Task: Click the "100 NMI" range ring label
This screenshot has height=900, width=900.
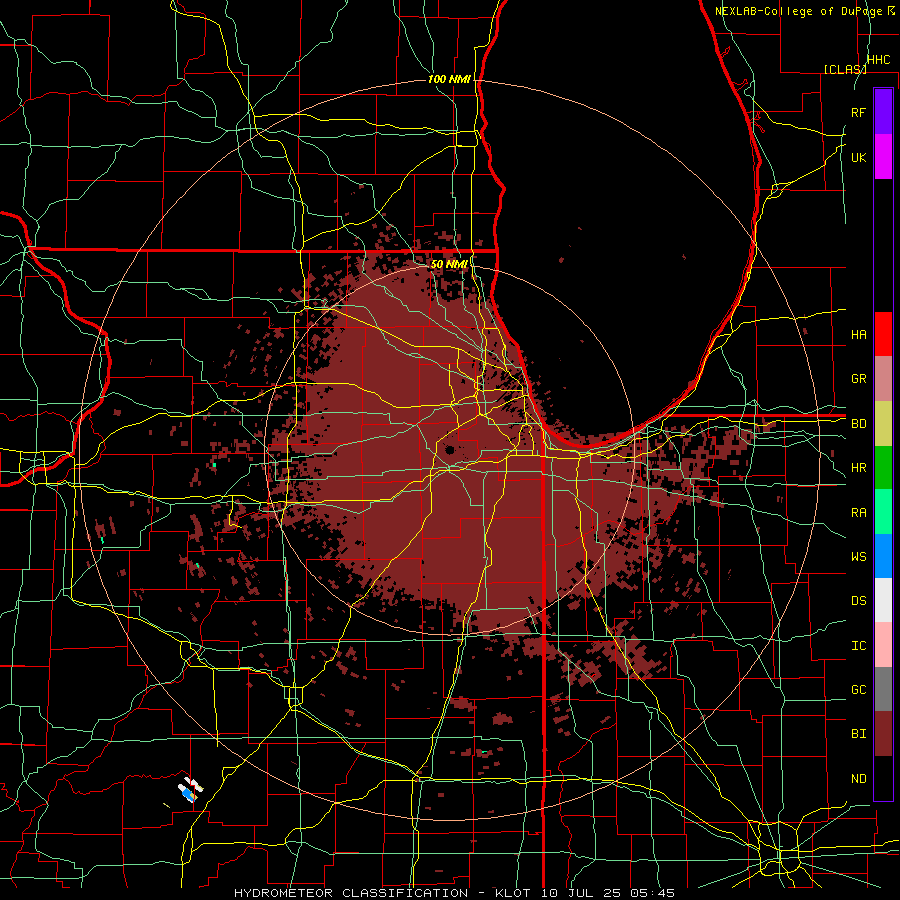Action: point(449,79)
